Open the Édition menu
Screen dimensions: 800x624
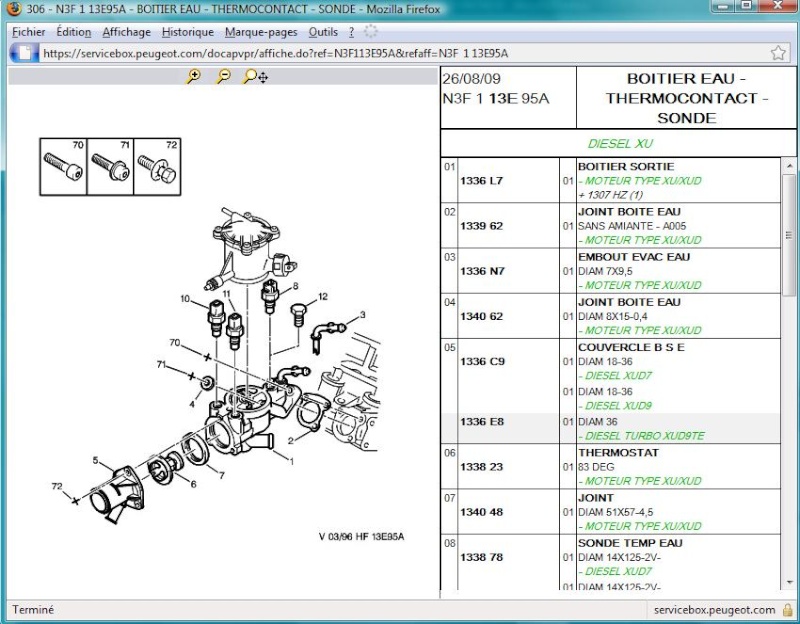[x=73, y=32]
